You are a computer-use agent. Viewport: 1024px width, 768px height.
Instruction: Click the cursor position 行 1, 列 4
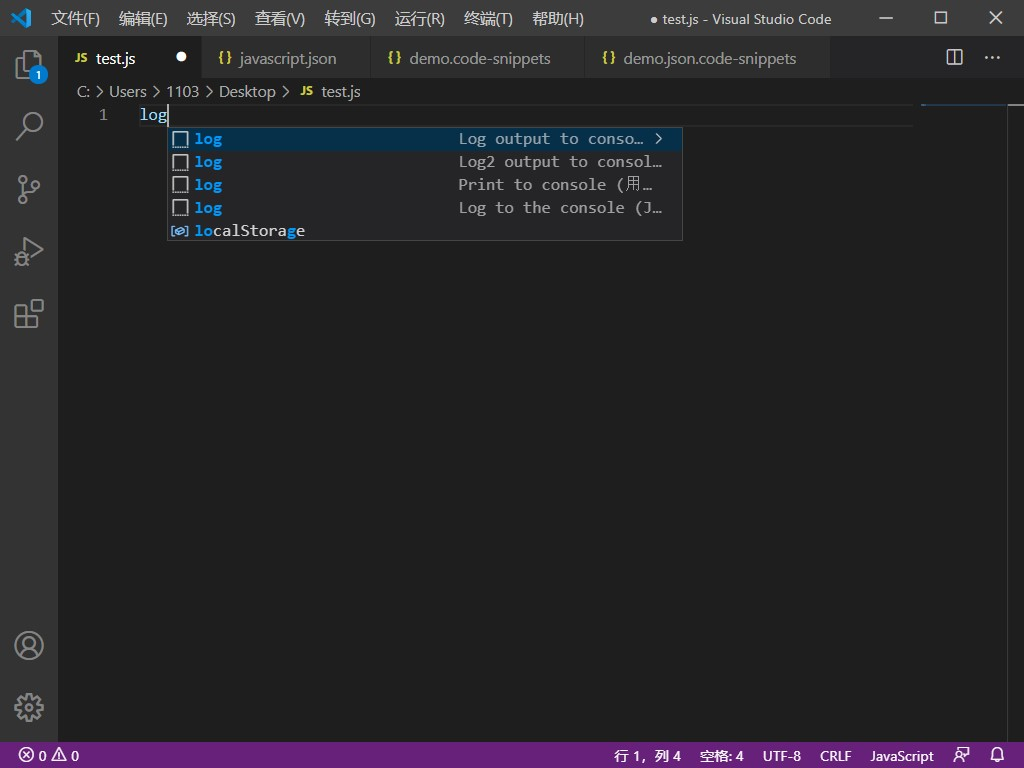click(647, 756)
